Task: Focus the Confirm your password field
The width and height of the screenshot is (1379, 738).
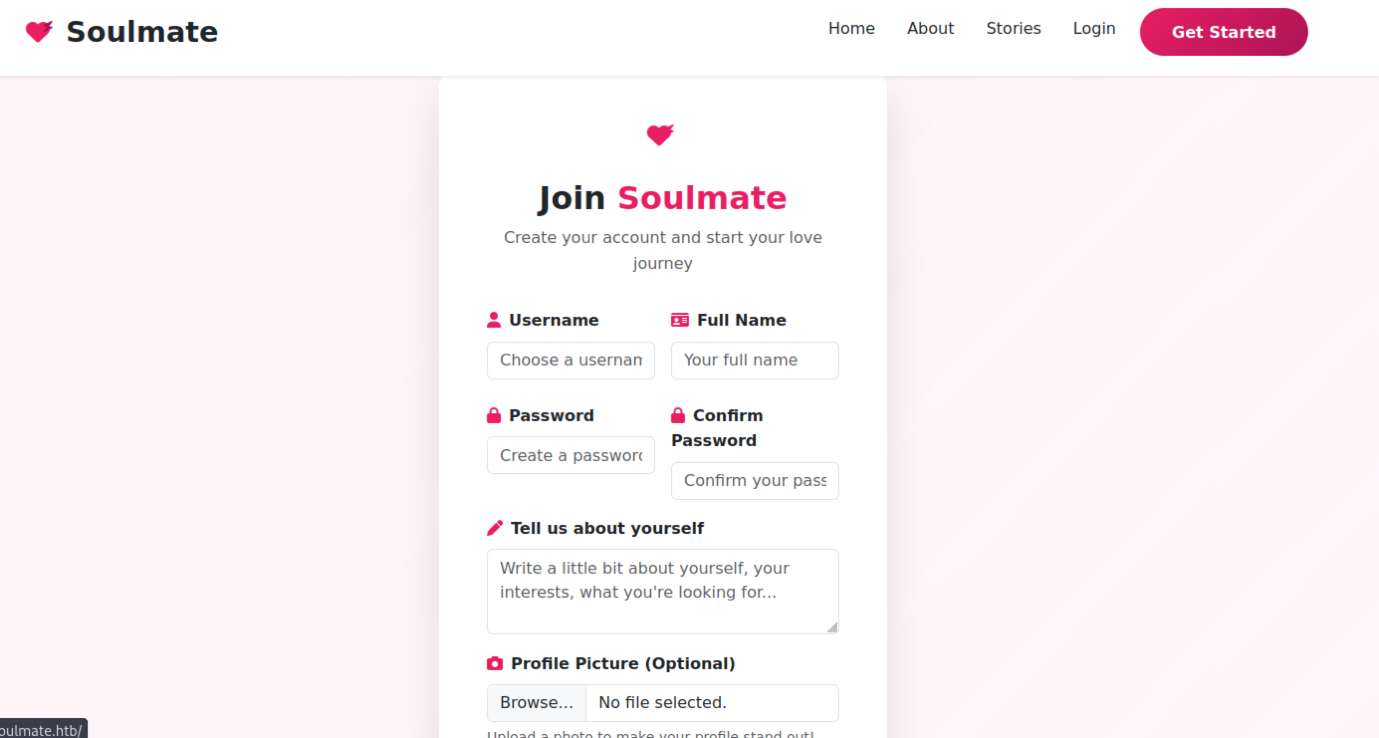Action: (x=755, y=480)
